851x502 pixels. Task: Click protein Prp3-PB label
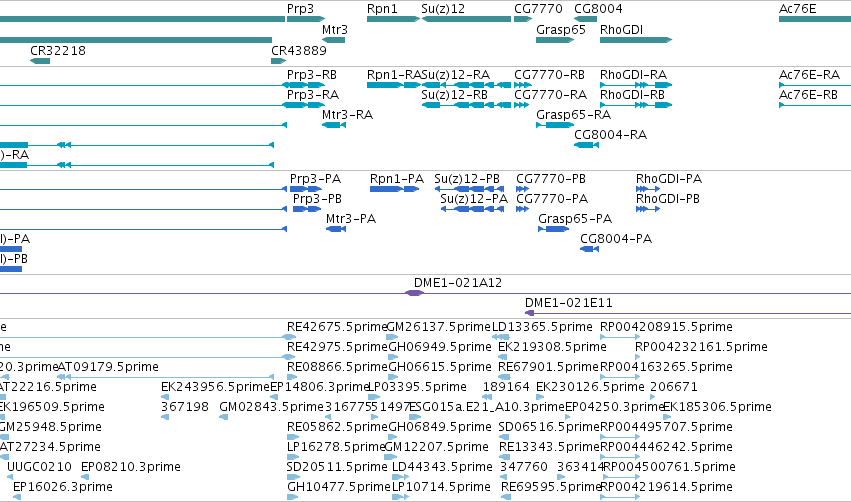(317, 199)
